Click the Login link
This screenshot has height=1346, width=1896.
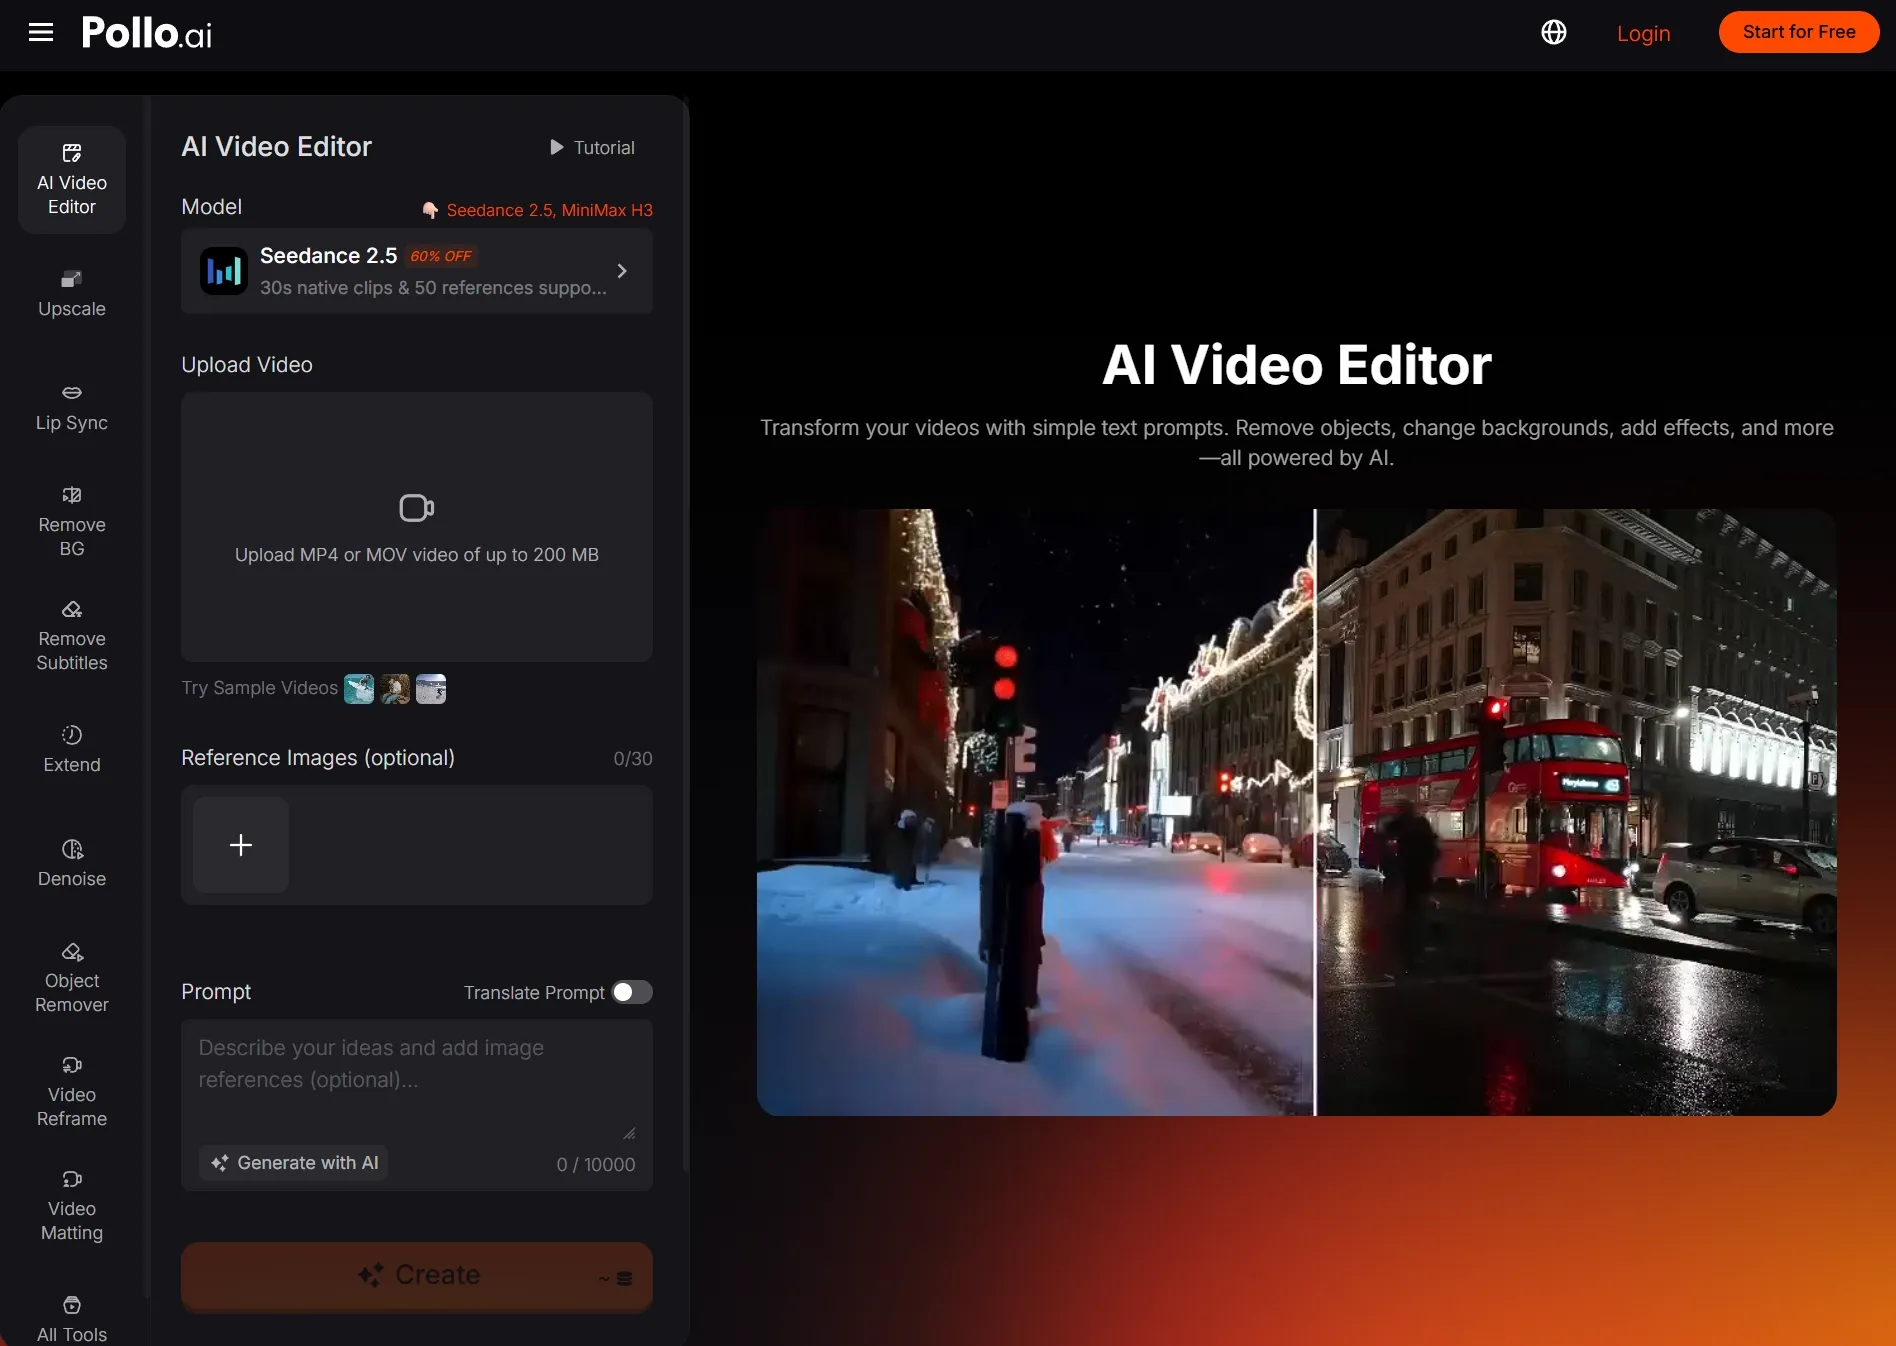(x=1643, y=33)
